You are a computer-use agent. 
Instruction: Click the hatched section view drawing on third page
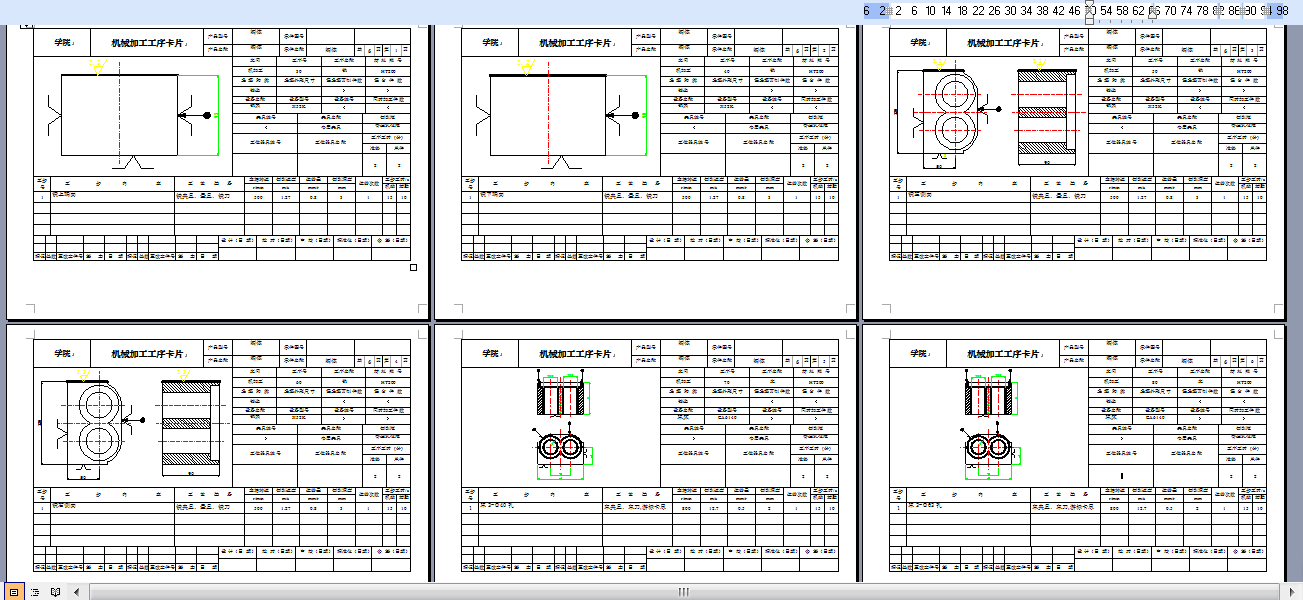click(x=1048, y=115)
